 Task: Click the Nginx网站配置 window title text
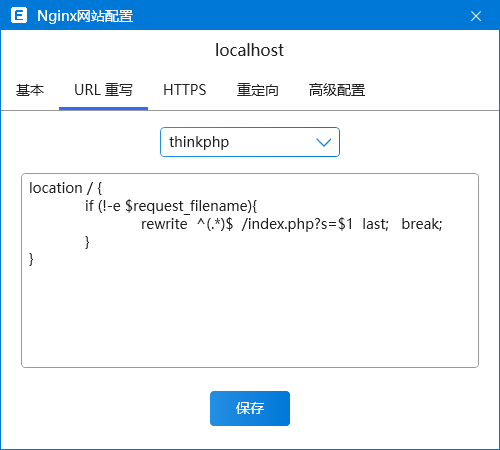pyautogui.click(x=85, y=16)
